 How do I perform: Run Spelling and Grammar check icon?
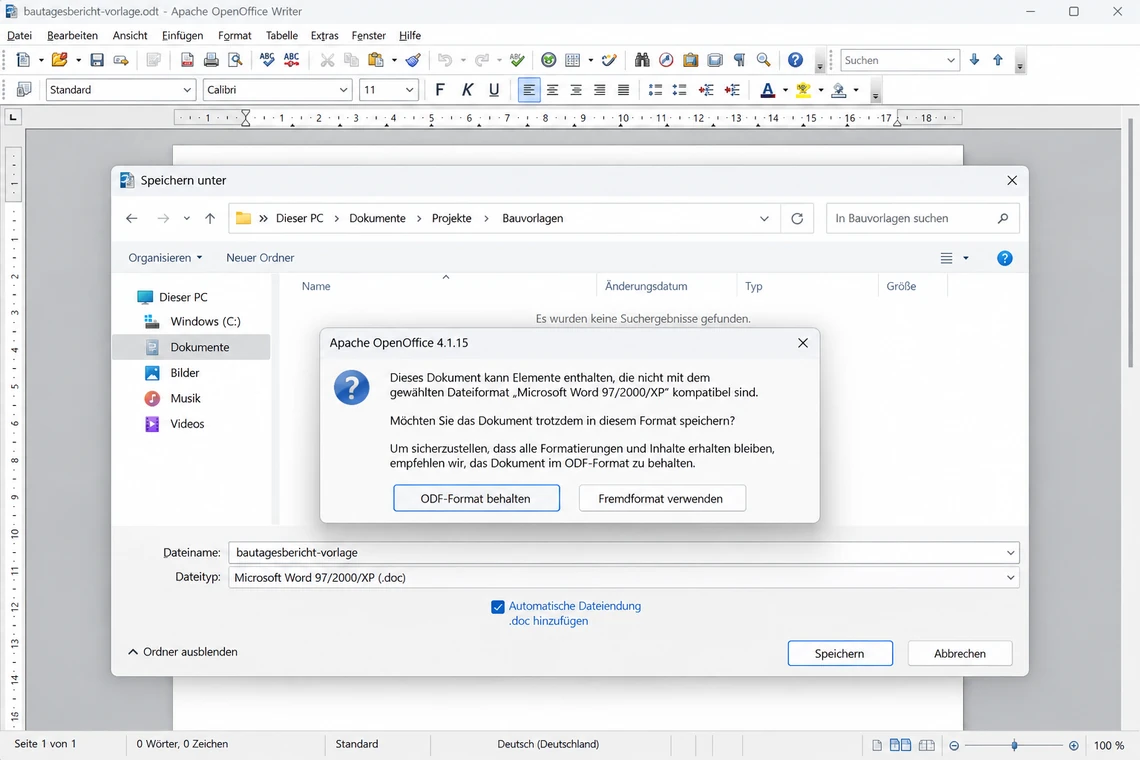[x=267, y=60]
